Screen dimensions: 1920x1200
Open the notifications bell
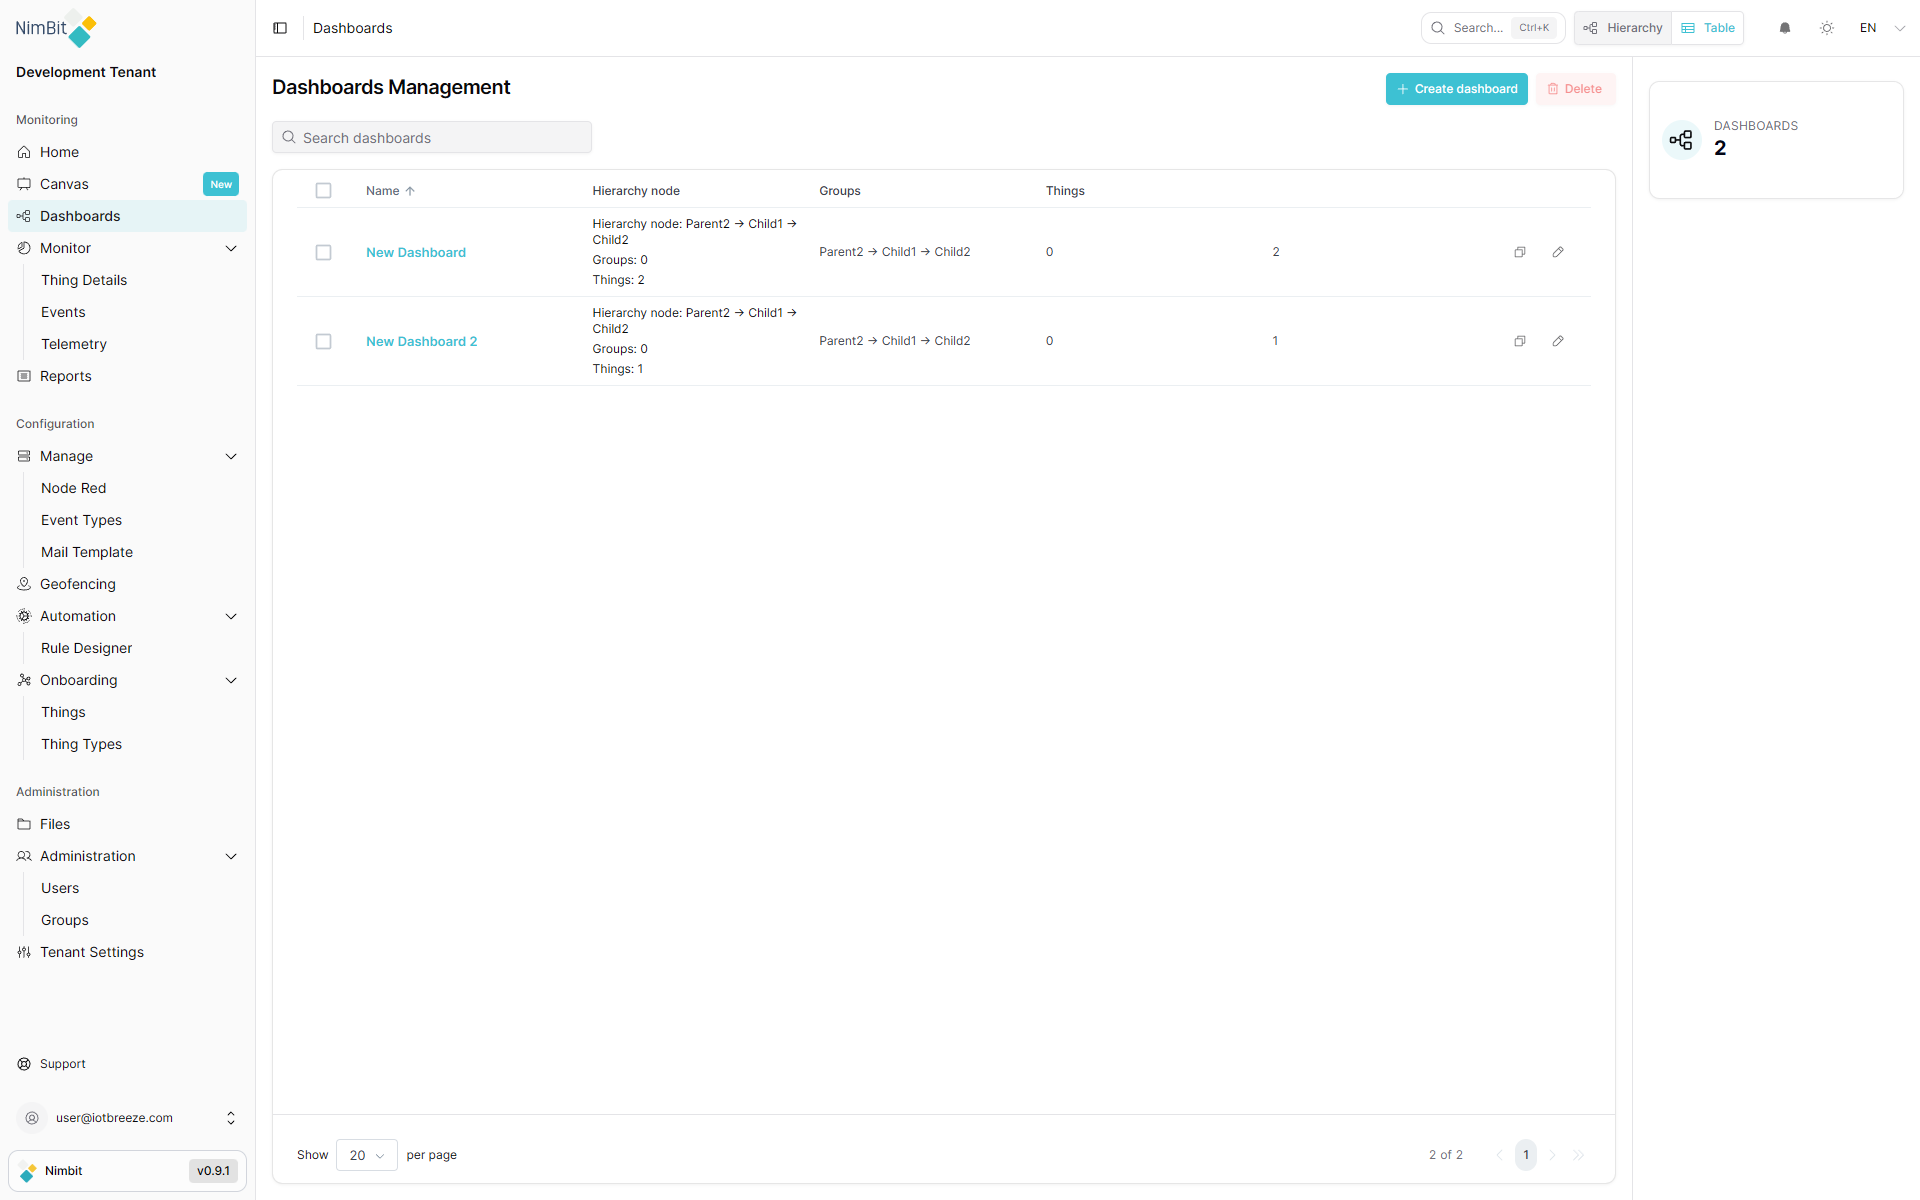point(1785,28)
